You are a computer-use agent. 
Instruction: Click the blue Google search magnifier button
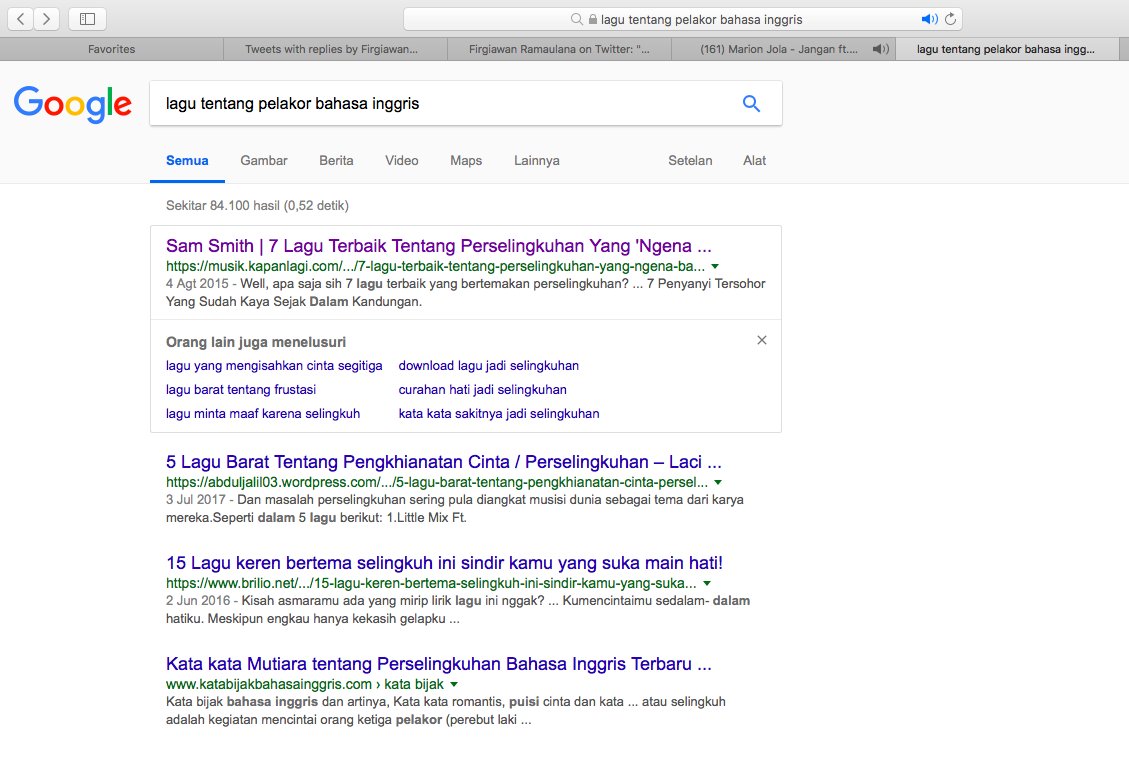tap(751, 103)
